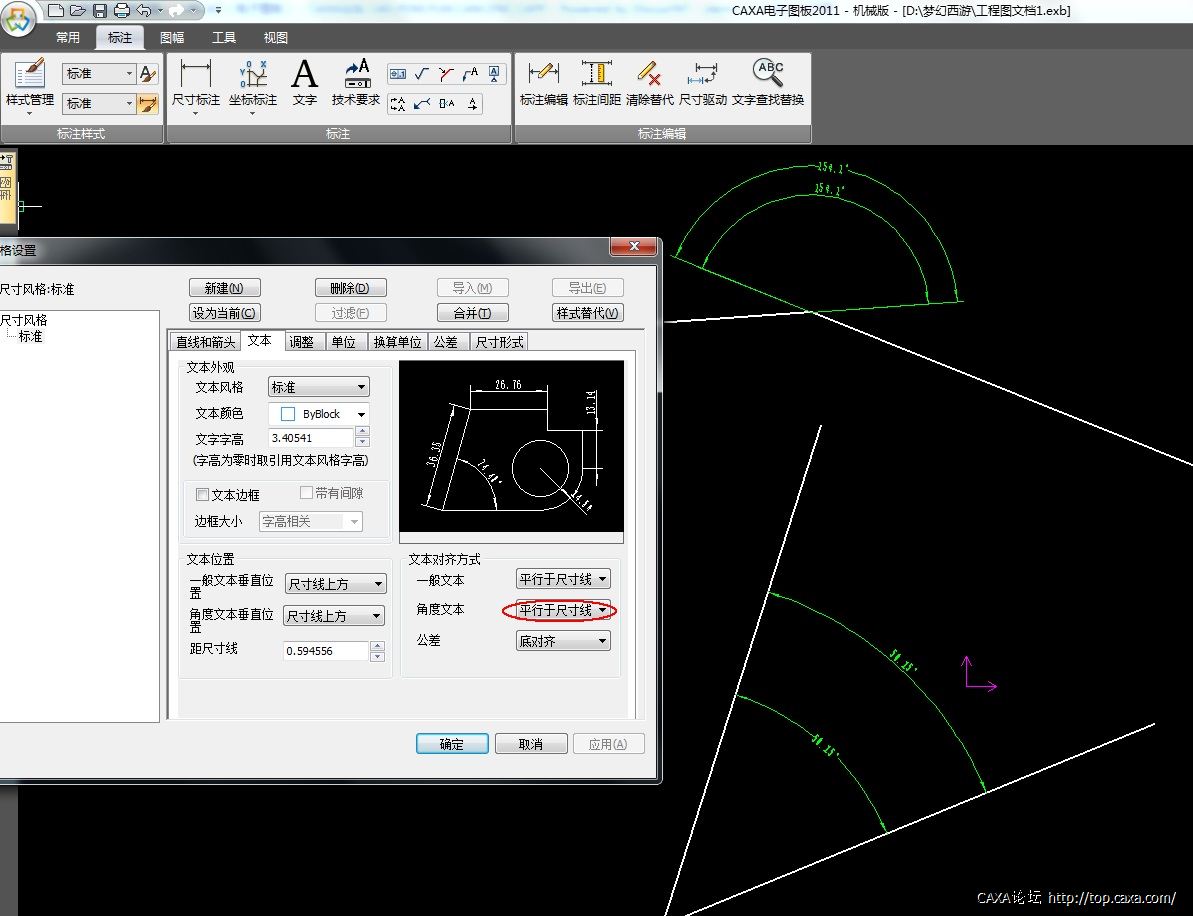Toggle the 文本边框 checkbox
The height and width of the screenshot is (916, 1193).
(x=202, y=495)
